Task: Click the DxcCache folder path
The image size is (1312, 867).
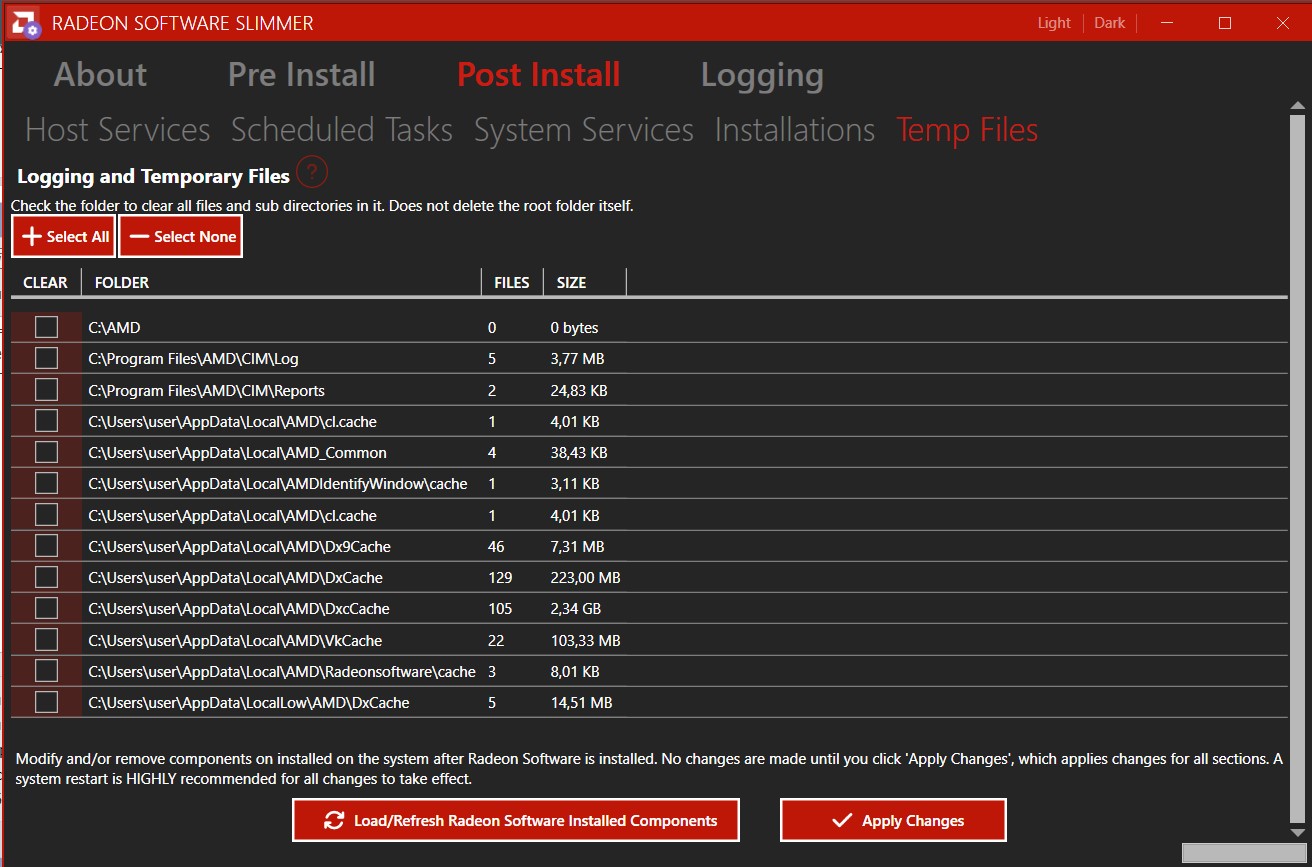Action: (x=239, y=609)
